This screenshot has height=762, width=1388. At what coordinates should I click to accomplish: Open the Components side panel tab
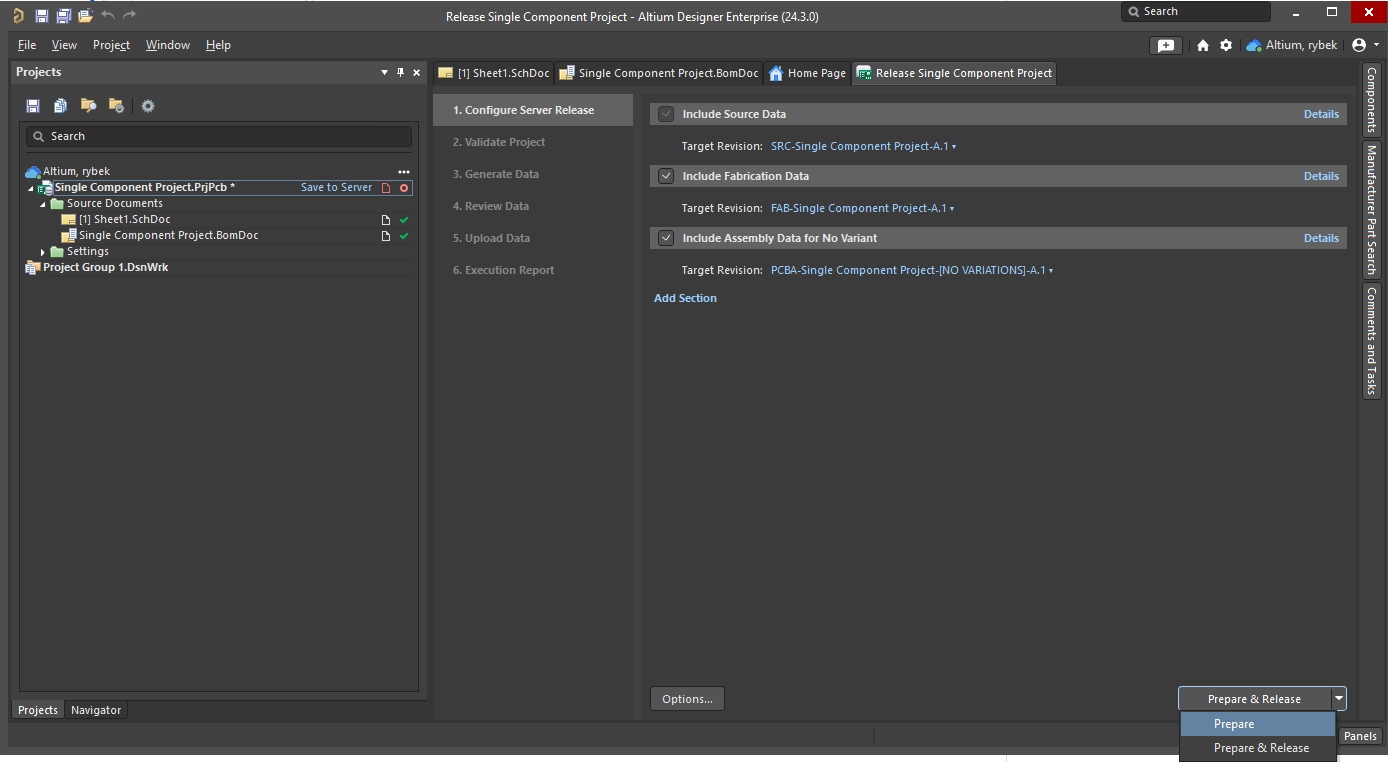pos(1372,100)
